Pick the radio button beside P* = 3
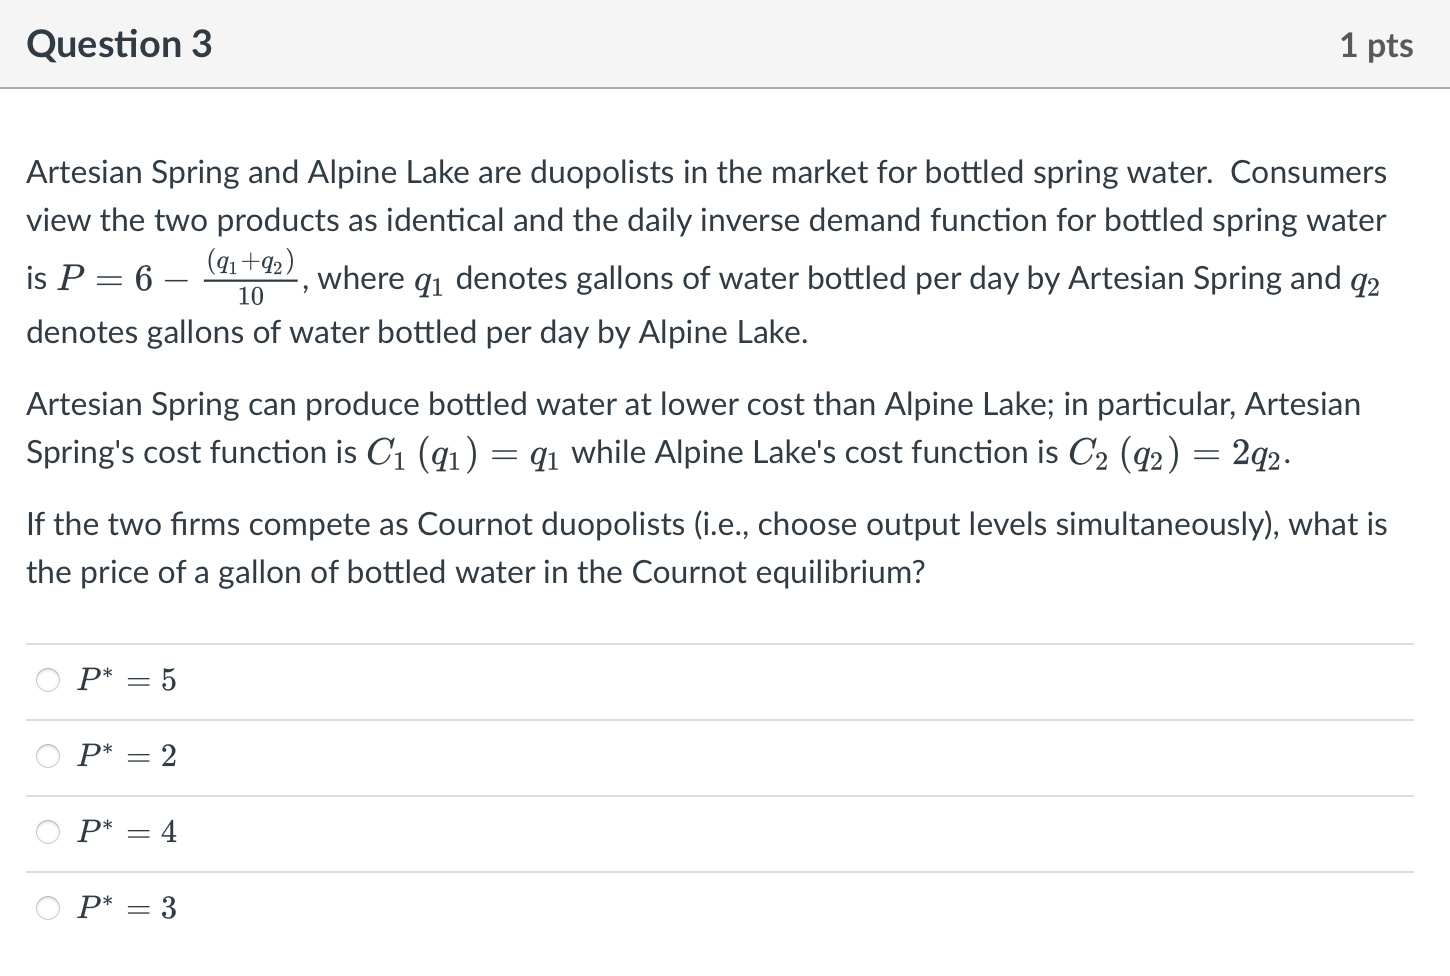The image size is (1450, 976). click(x=48, y=908)
